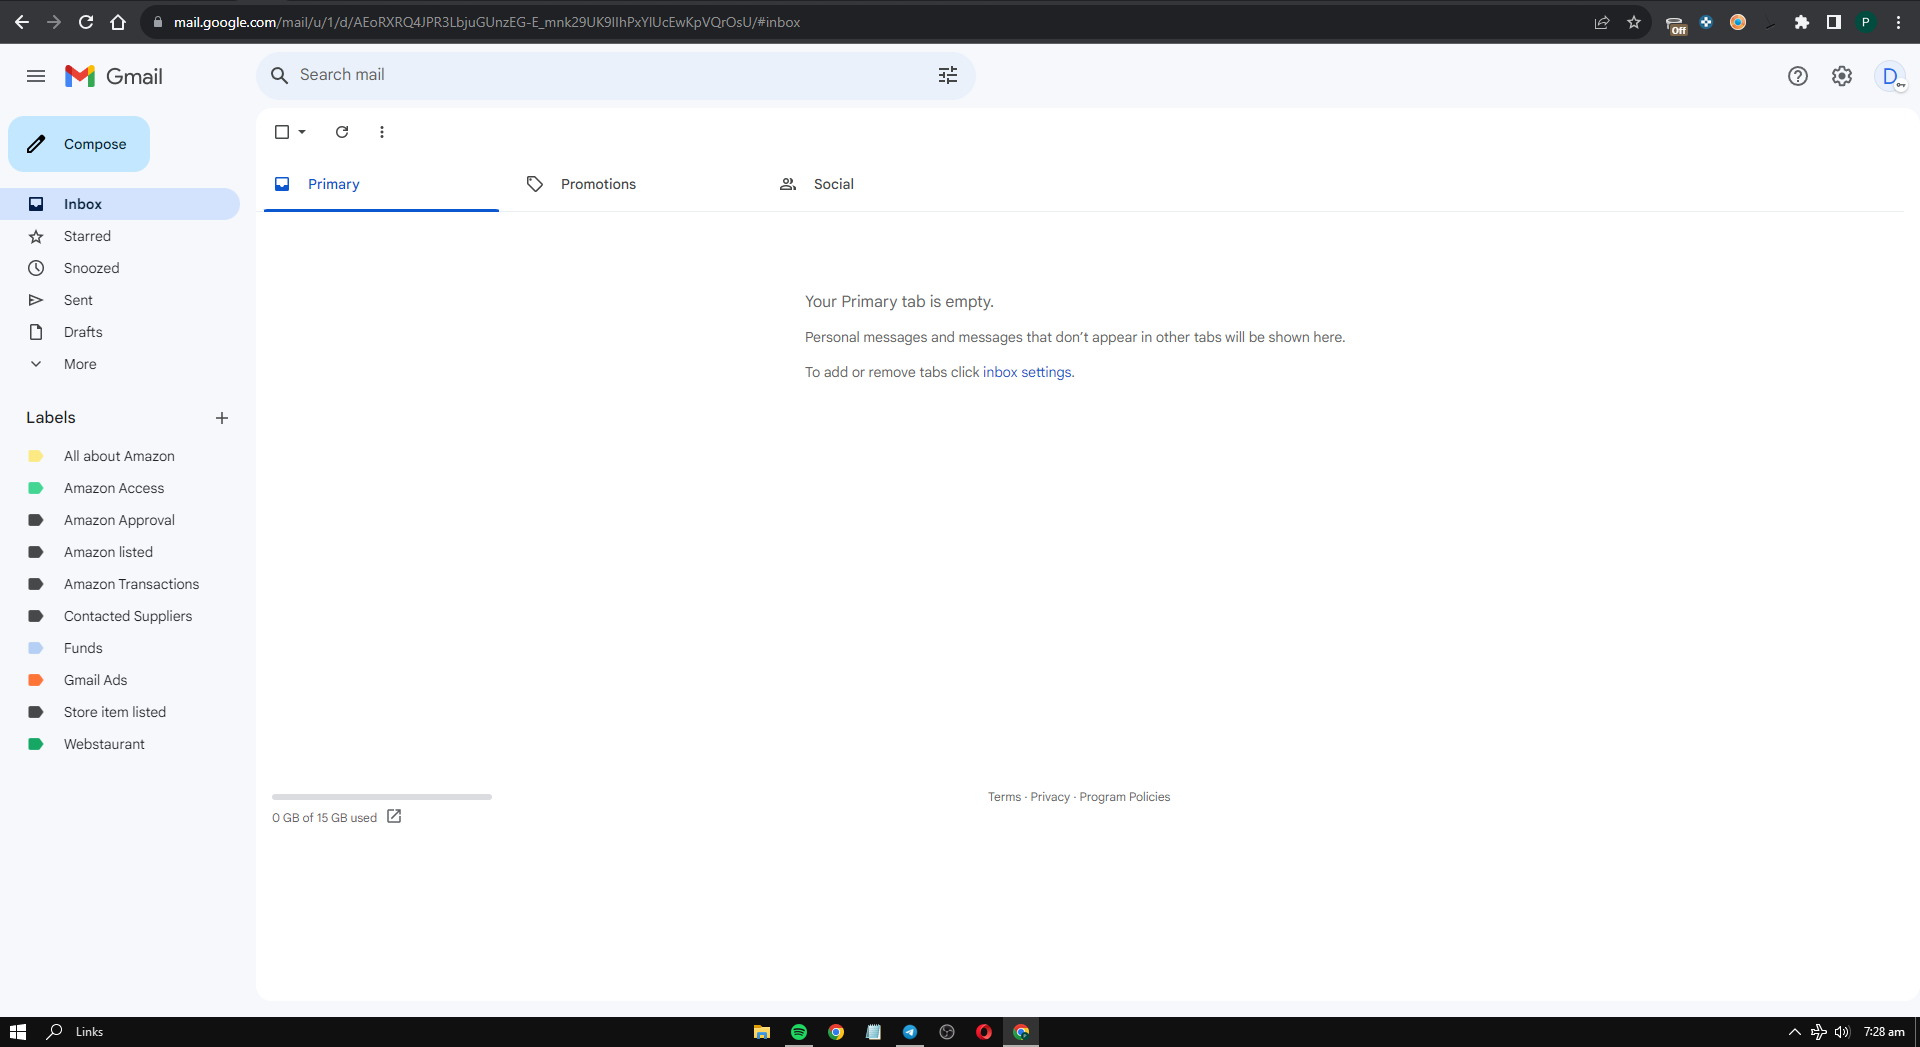This screenshot has height=1047, width=1920.
Task: Tick the select all checkbox
Action: click(282, 132)
